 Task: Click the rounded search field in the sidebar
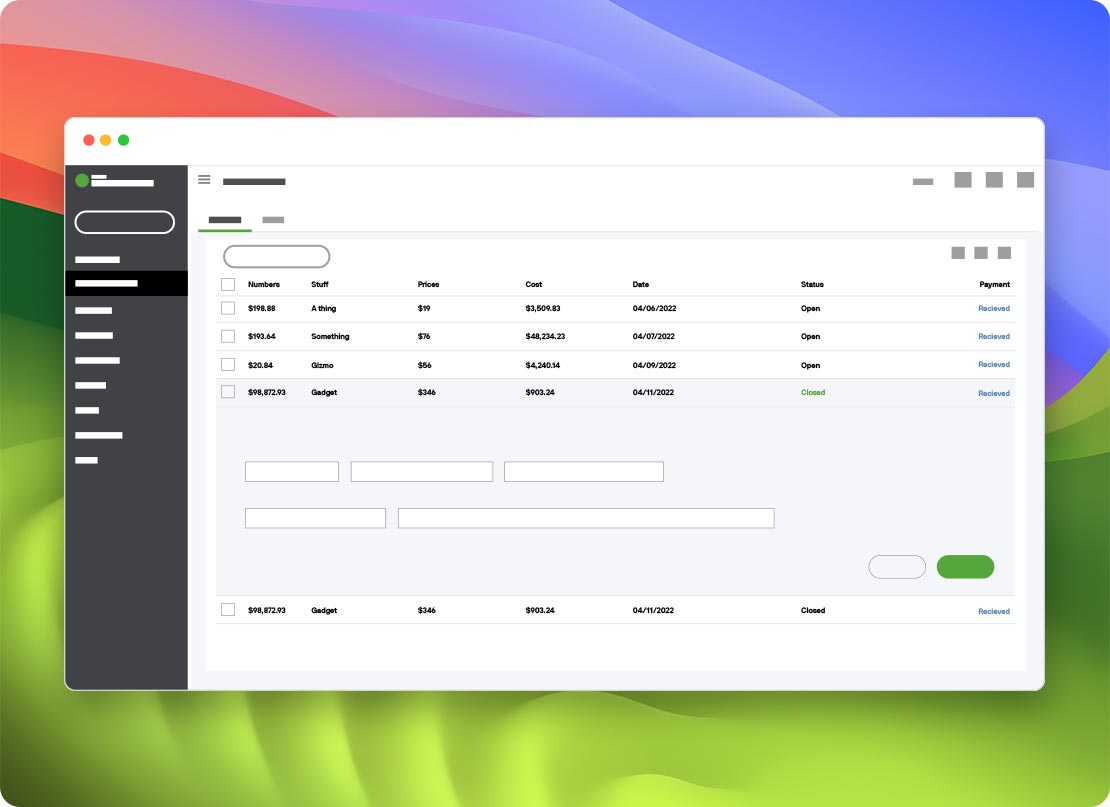click(x=125, y=222)
